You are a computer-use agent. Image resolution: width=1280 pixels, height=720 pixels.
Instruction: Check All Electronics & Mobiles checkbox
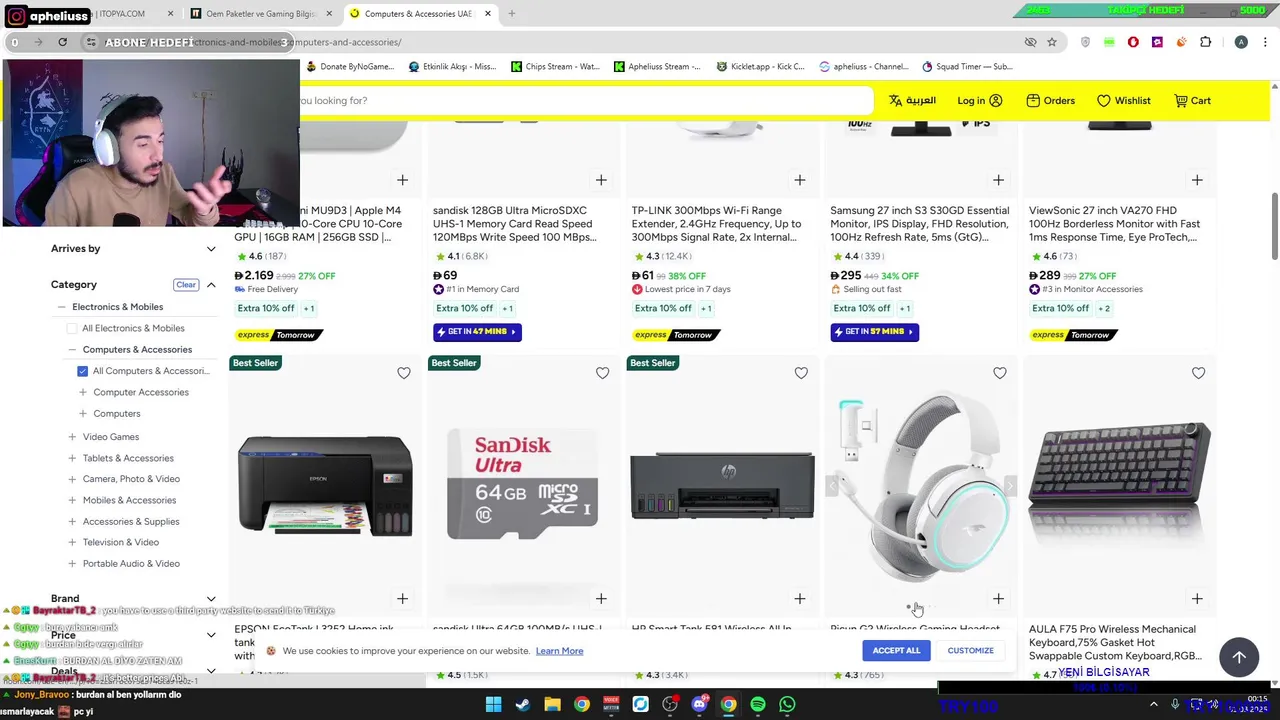[72, 328]
